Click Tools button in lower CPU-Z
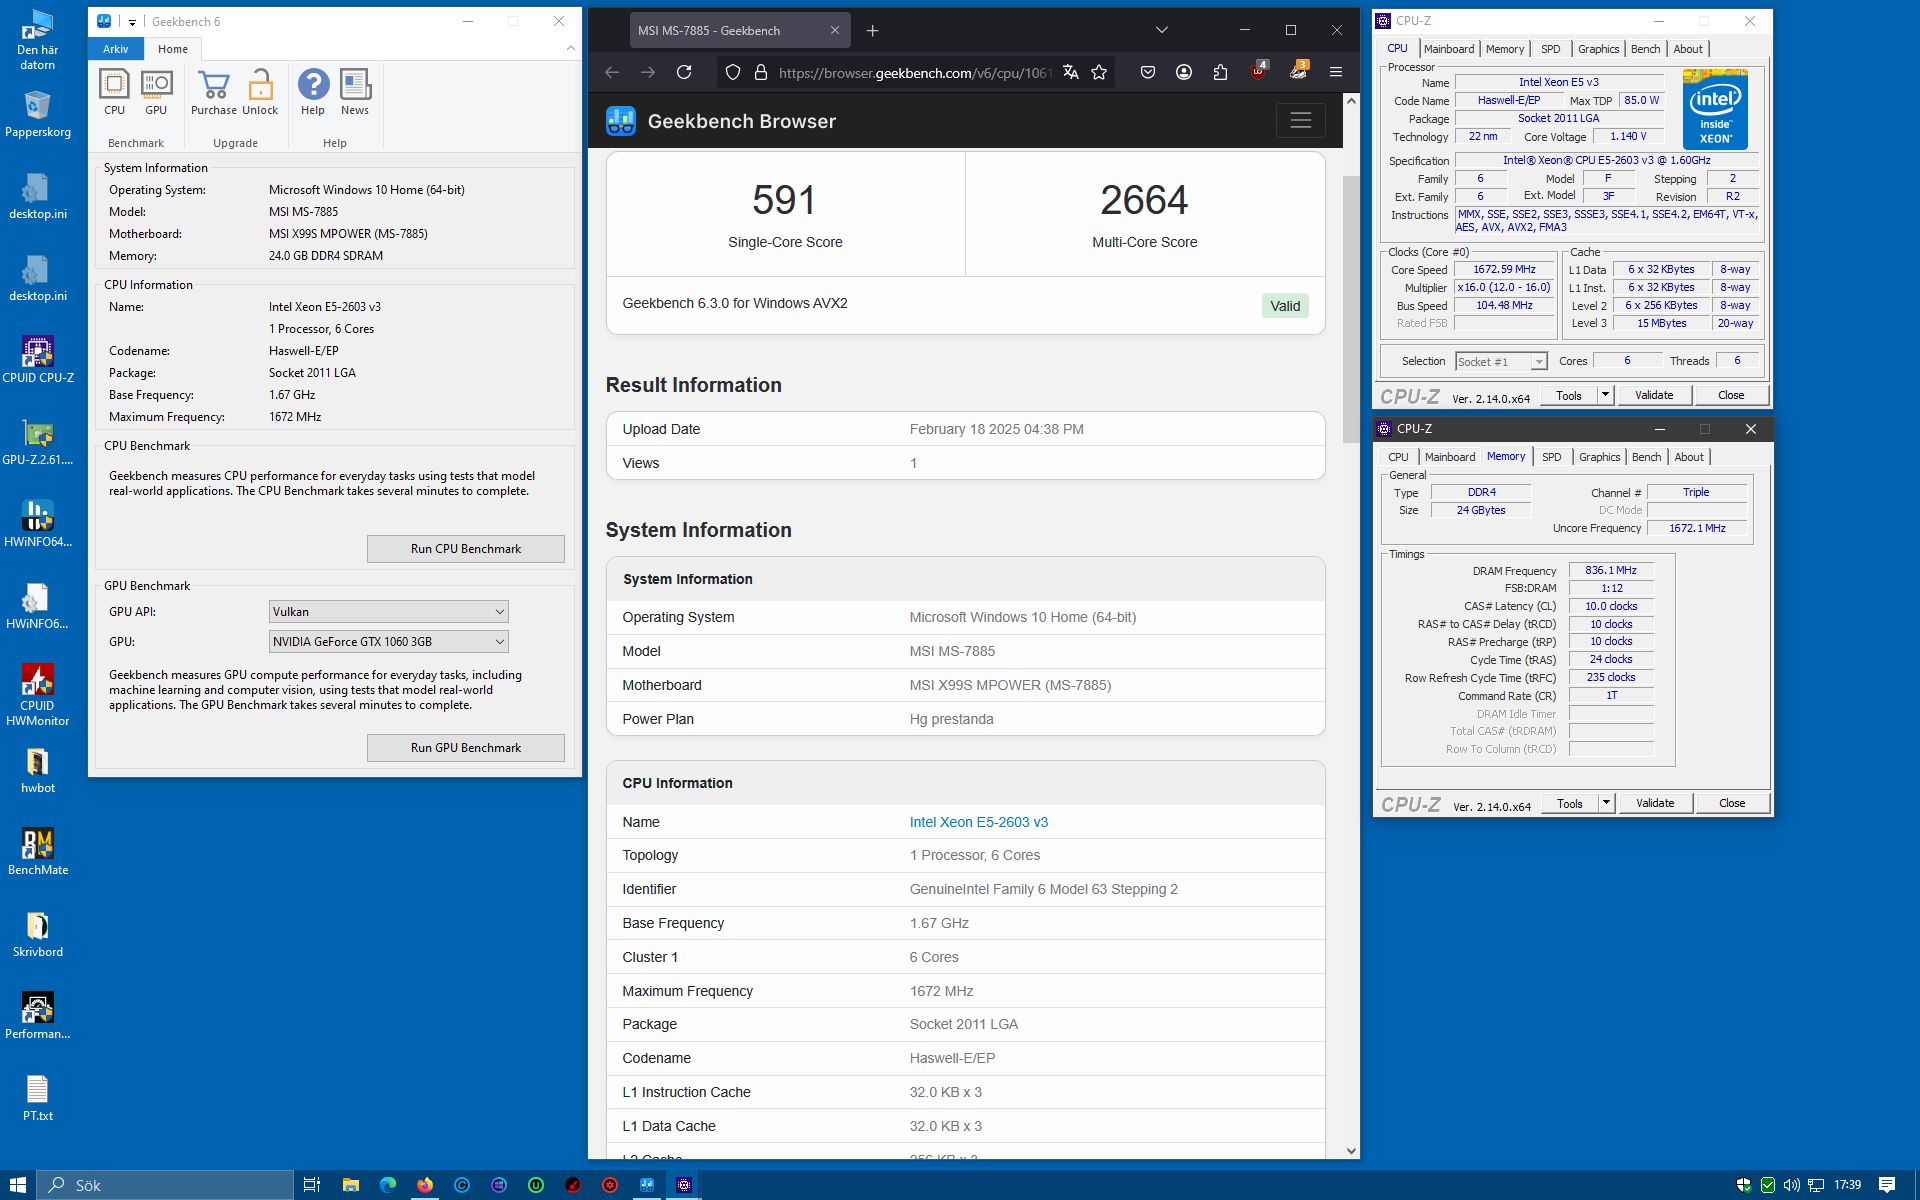 [1569, 803]
